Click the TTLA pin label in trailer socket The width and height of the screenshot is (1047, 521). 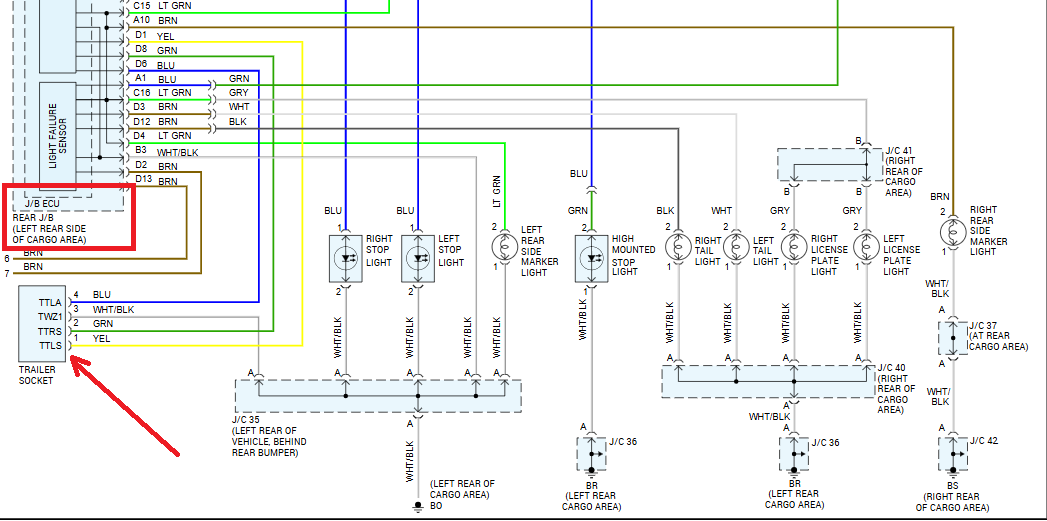click(x=50, y=302)
